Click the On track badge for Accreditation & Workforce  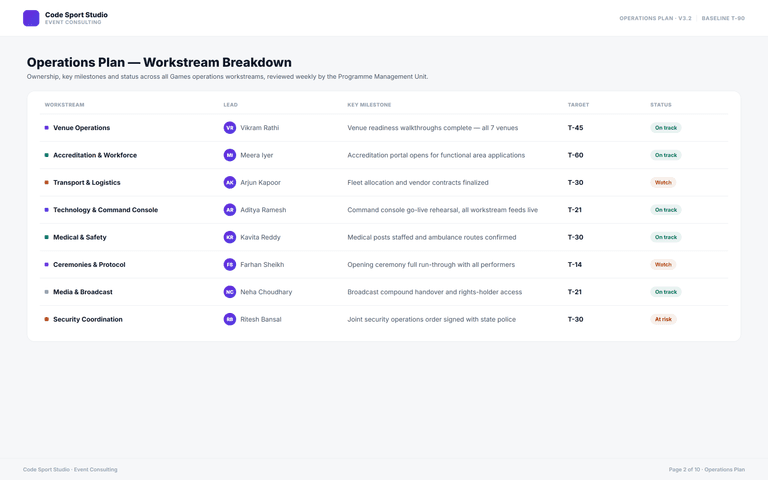point(666,155)
